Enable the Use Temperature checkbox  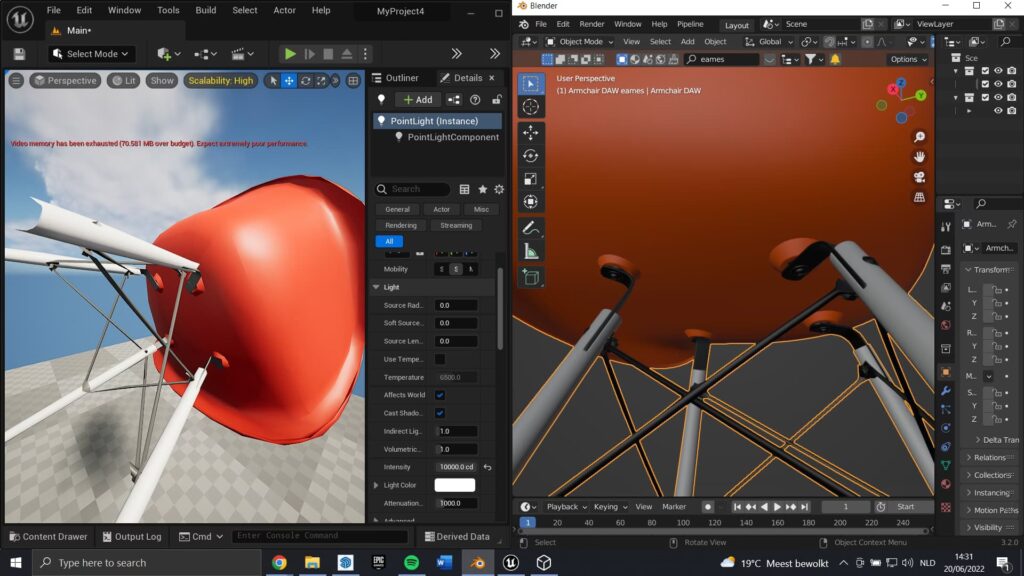click(x=440, y=359)
